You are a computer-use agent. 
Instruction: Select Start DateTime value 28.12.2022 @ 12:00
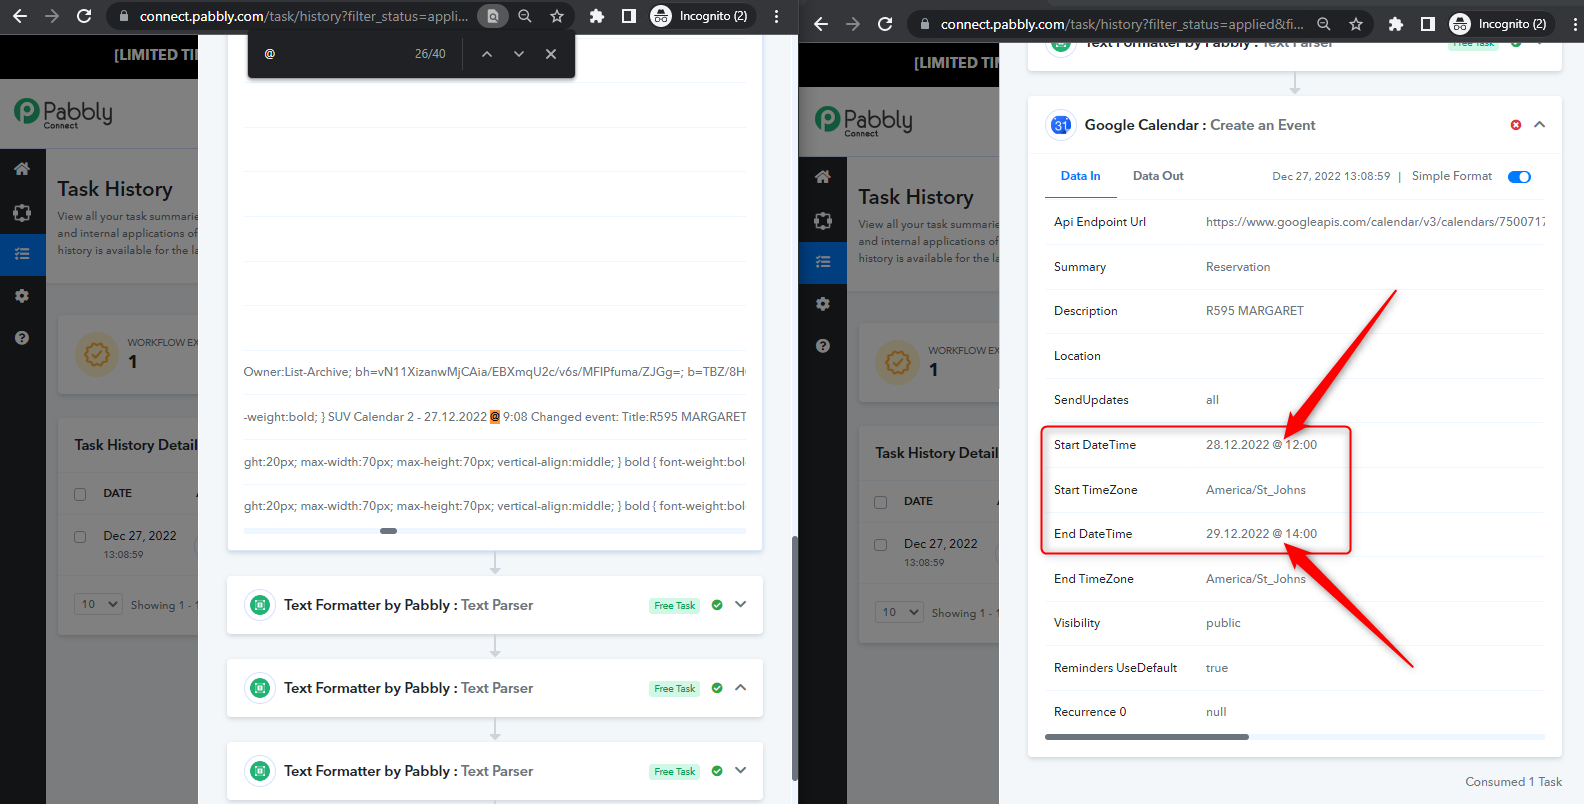pyautogui.click(x=1261, y=445)
